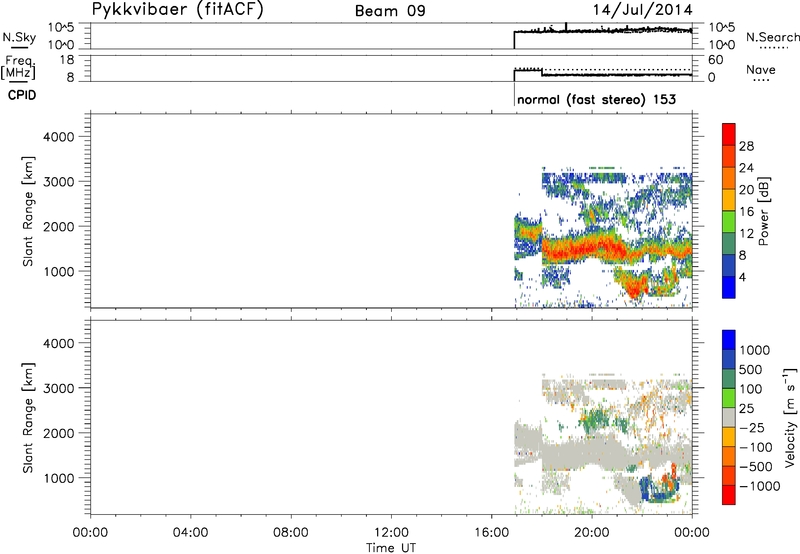
Task: Click the 28 value on Power colorbar
Action: coord(746,146)
